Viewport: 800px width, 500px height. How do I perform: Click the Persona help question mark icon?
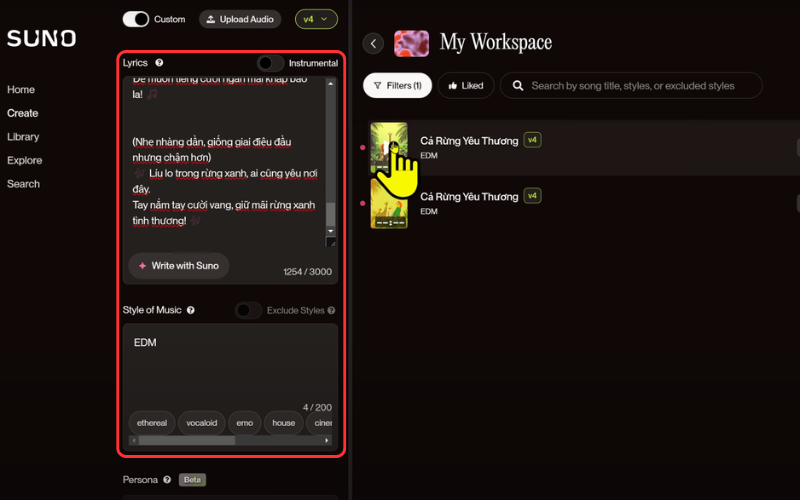click(167, 480)
